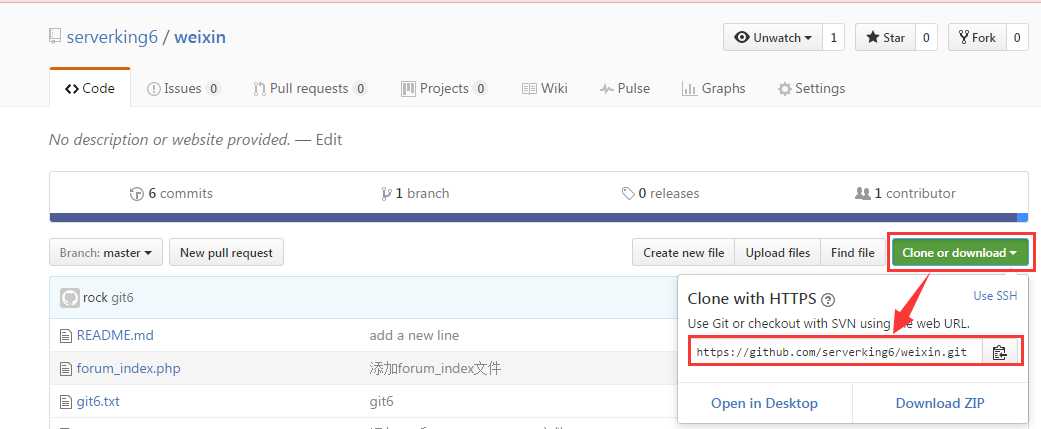Click the Upload files button
This screenshot has width=1041, height=429.
coord(777,252)
